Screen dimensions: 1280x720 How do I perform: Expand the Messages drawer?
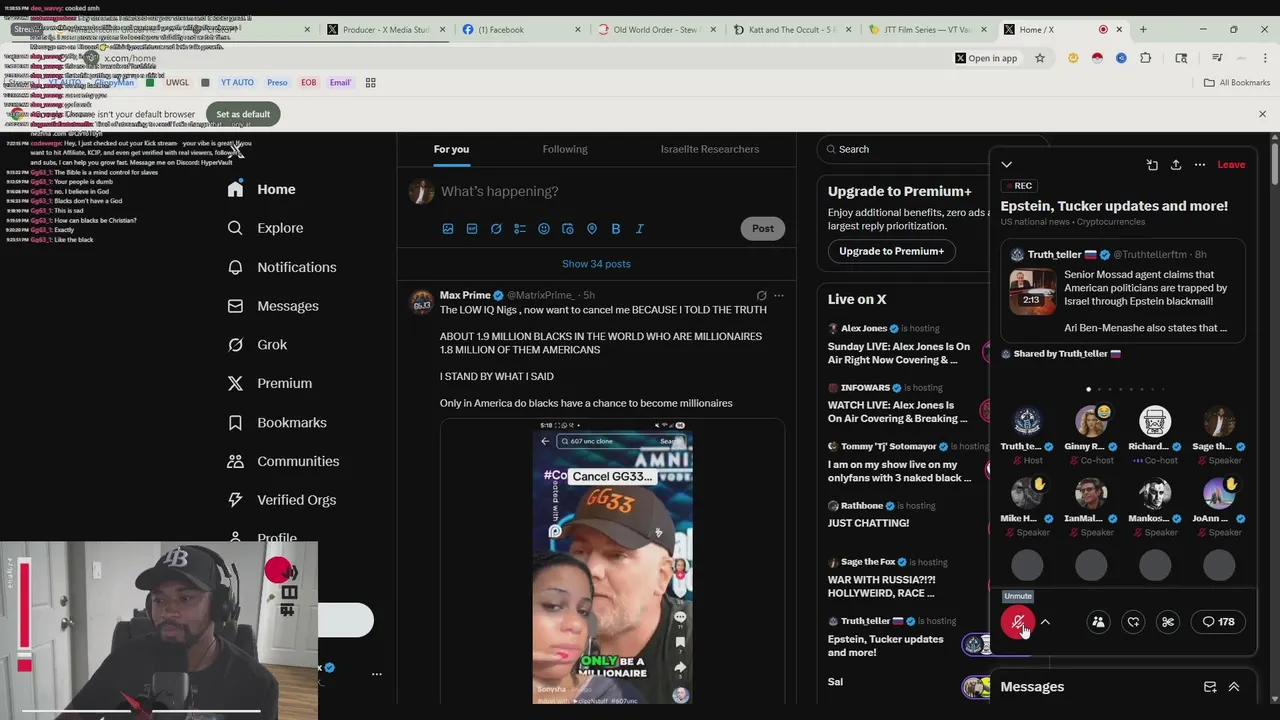[x=1234, y=687]
